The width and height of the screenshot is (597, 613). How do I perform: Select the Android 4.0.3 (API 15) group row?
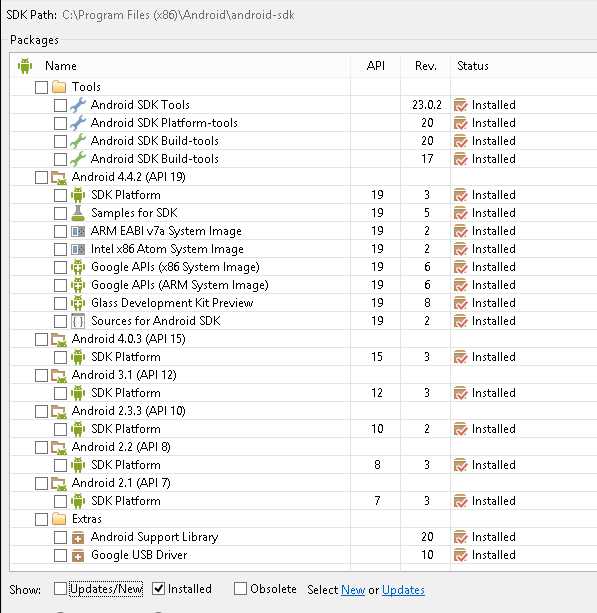180,339
